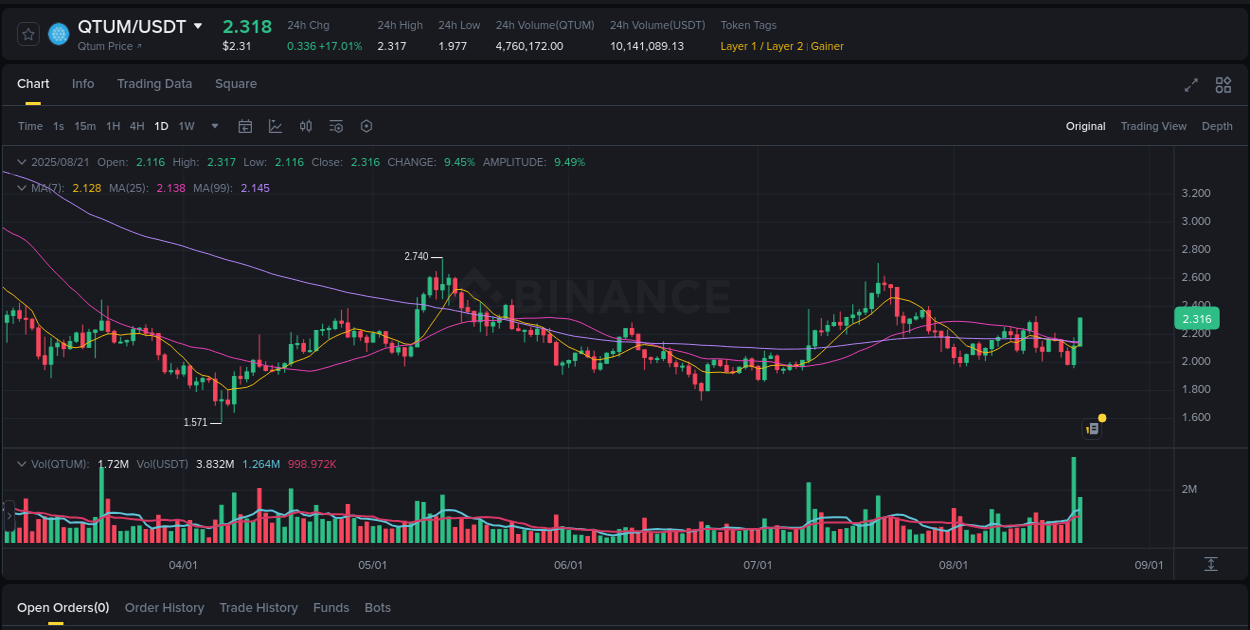
Task: Click the Gainer token tag
Action: [826, 46]
